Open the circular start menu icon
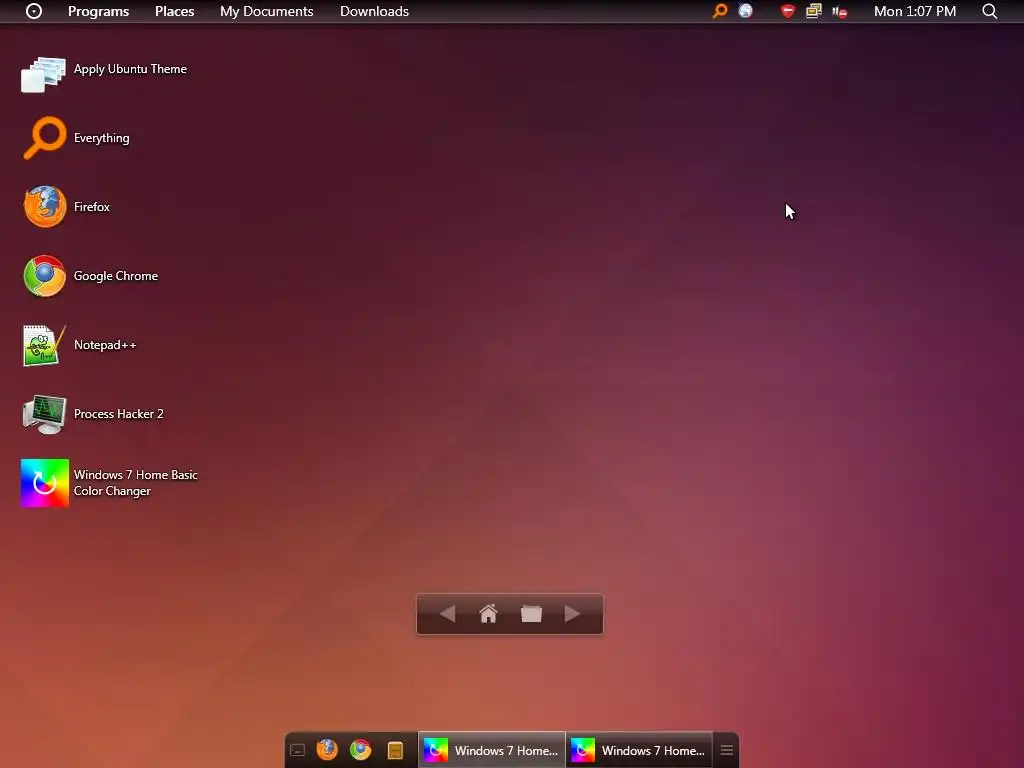Screen dimensions: 1024x768 [x=34, y=11]
